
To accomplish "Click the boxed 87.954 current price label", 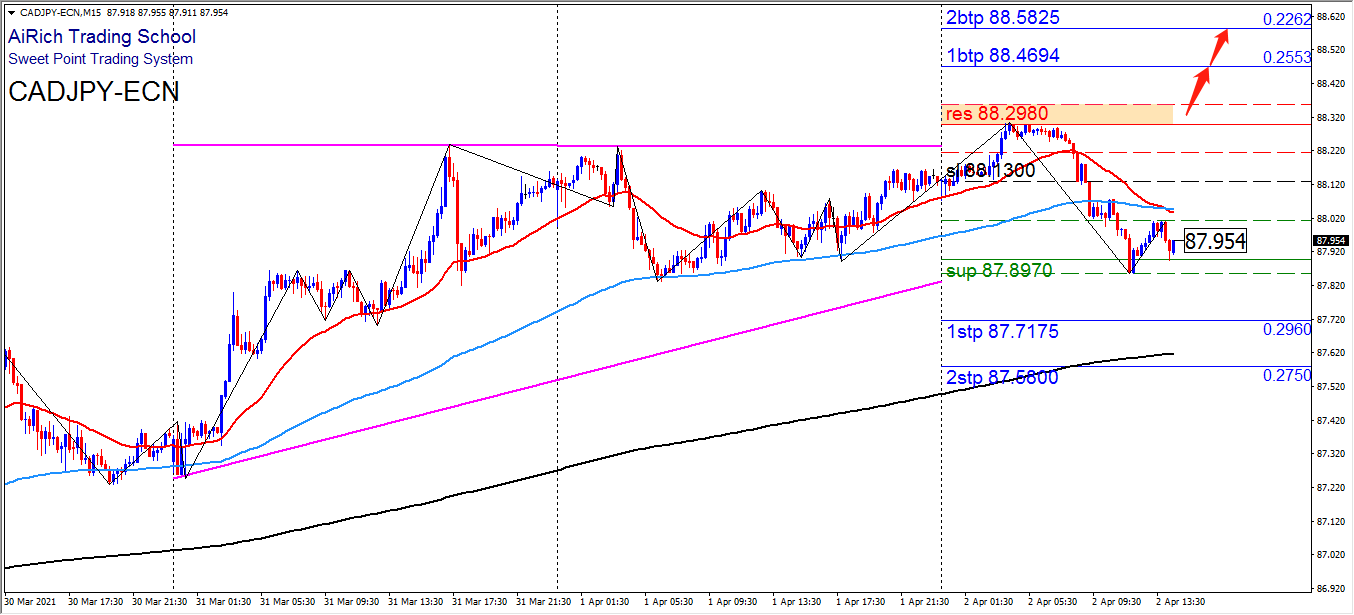I will (1215, 241).
